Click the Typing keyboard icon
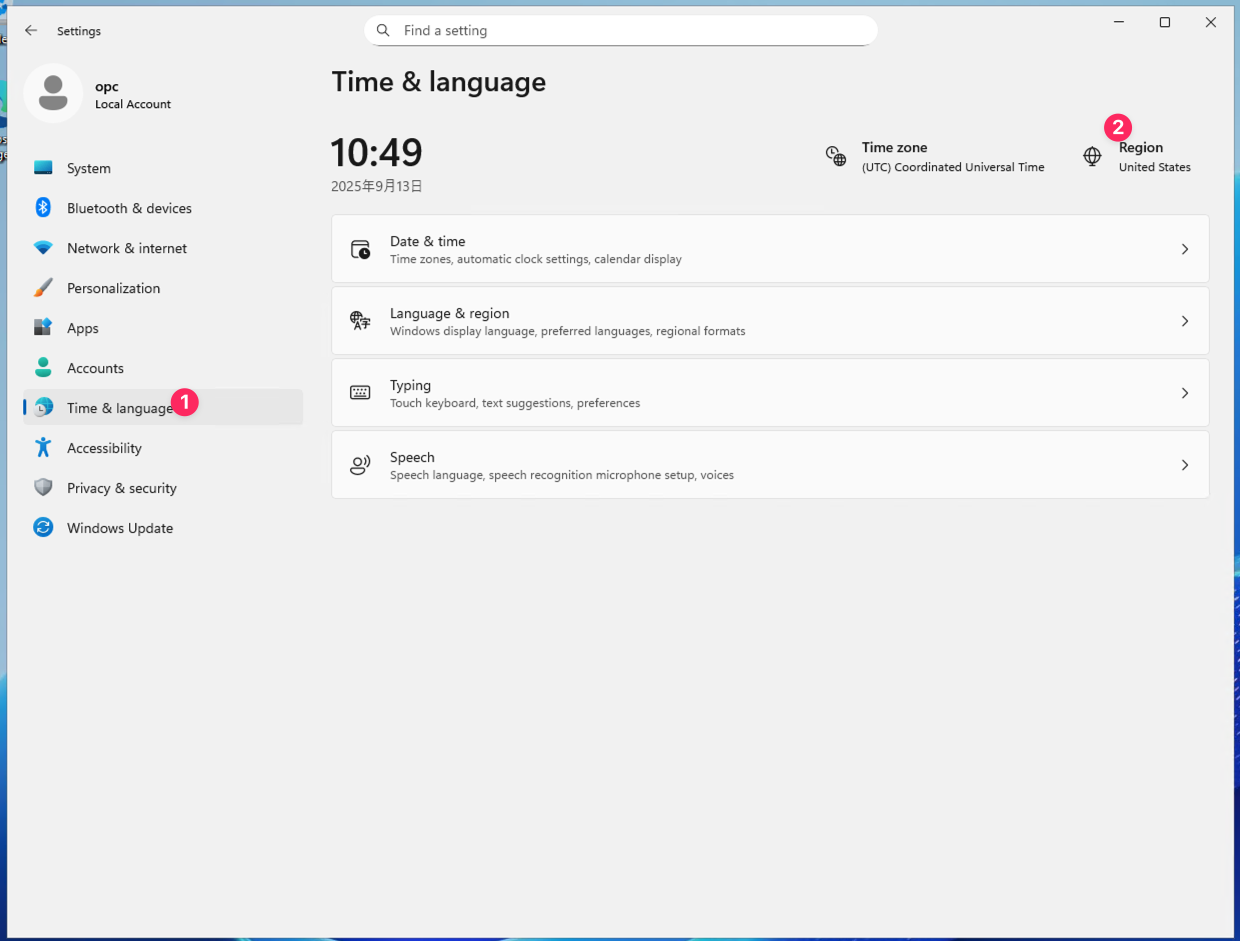 pos(360,393)
